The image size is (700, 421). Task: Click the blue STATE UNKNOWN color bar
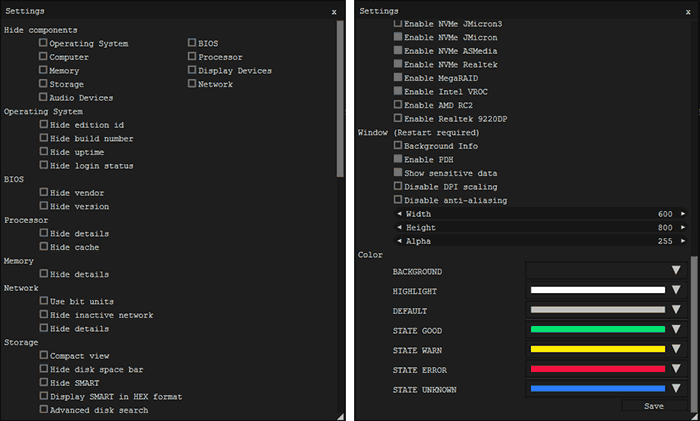pyautogui.click(x=598, y=388)
